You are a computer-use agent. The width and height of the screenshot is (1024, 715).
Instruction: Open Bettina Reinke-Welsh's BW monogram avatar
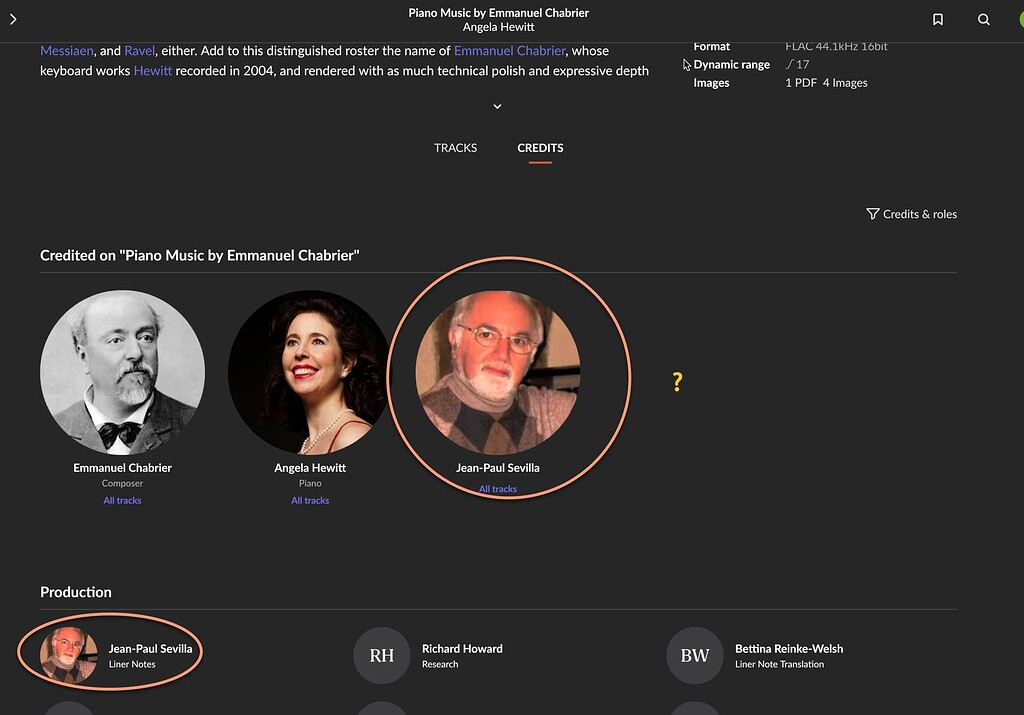tap(694, 656)
